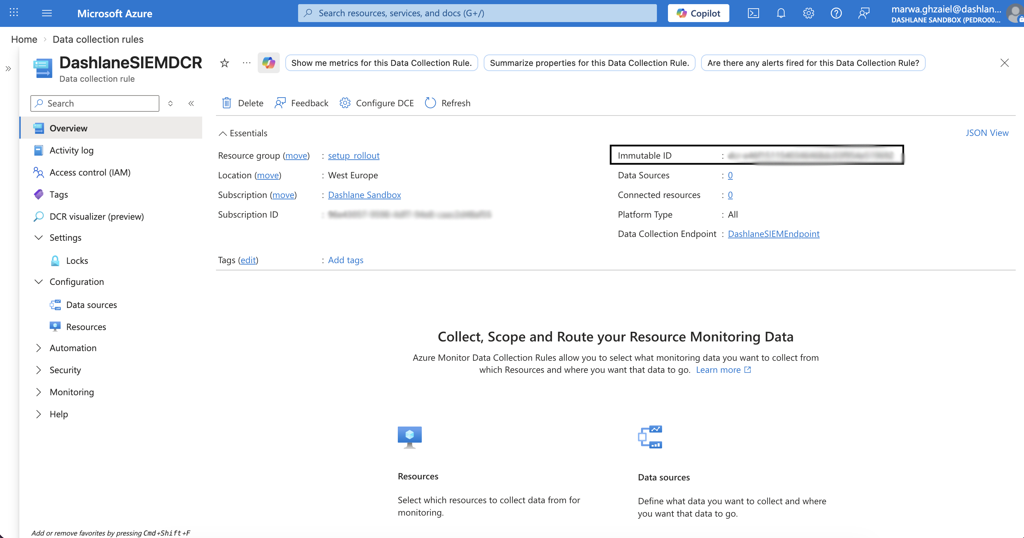Collapse the resource menu with the double chevron
The width and height of the screenshot is (1024, 538).
click(191, 103)
